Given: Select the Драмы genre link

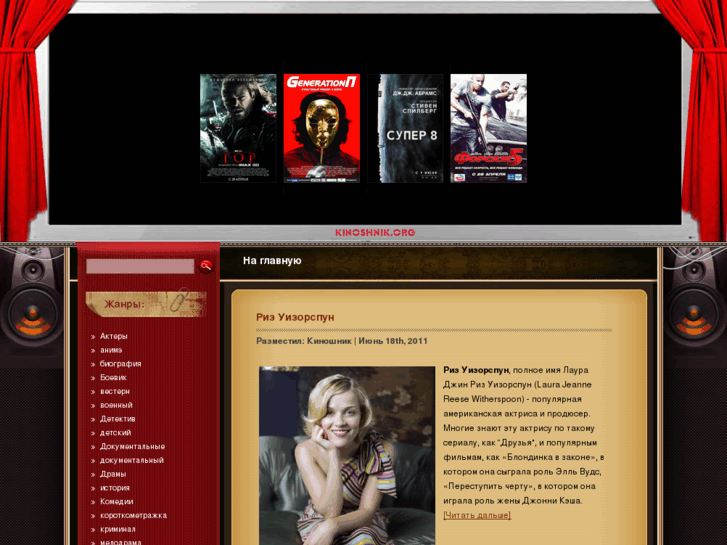Looking at the screenshot, I should (x=113, y=474).
